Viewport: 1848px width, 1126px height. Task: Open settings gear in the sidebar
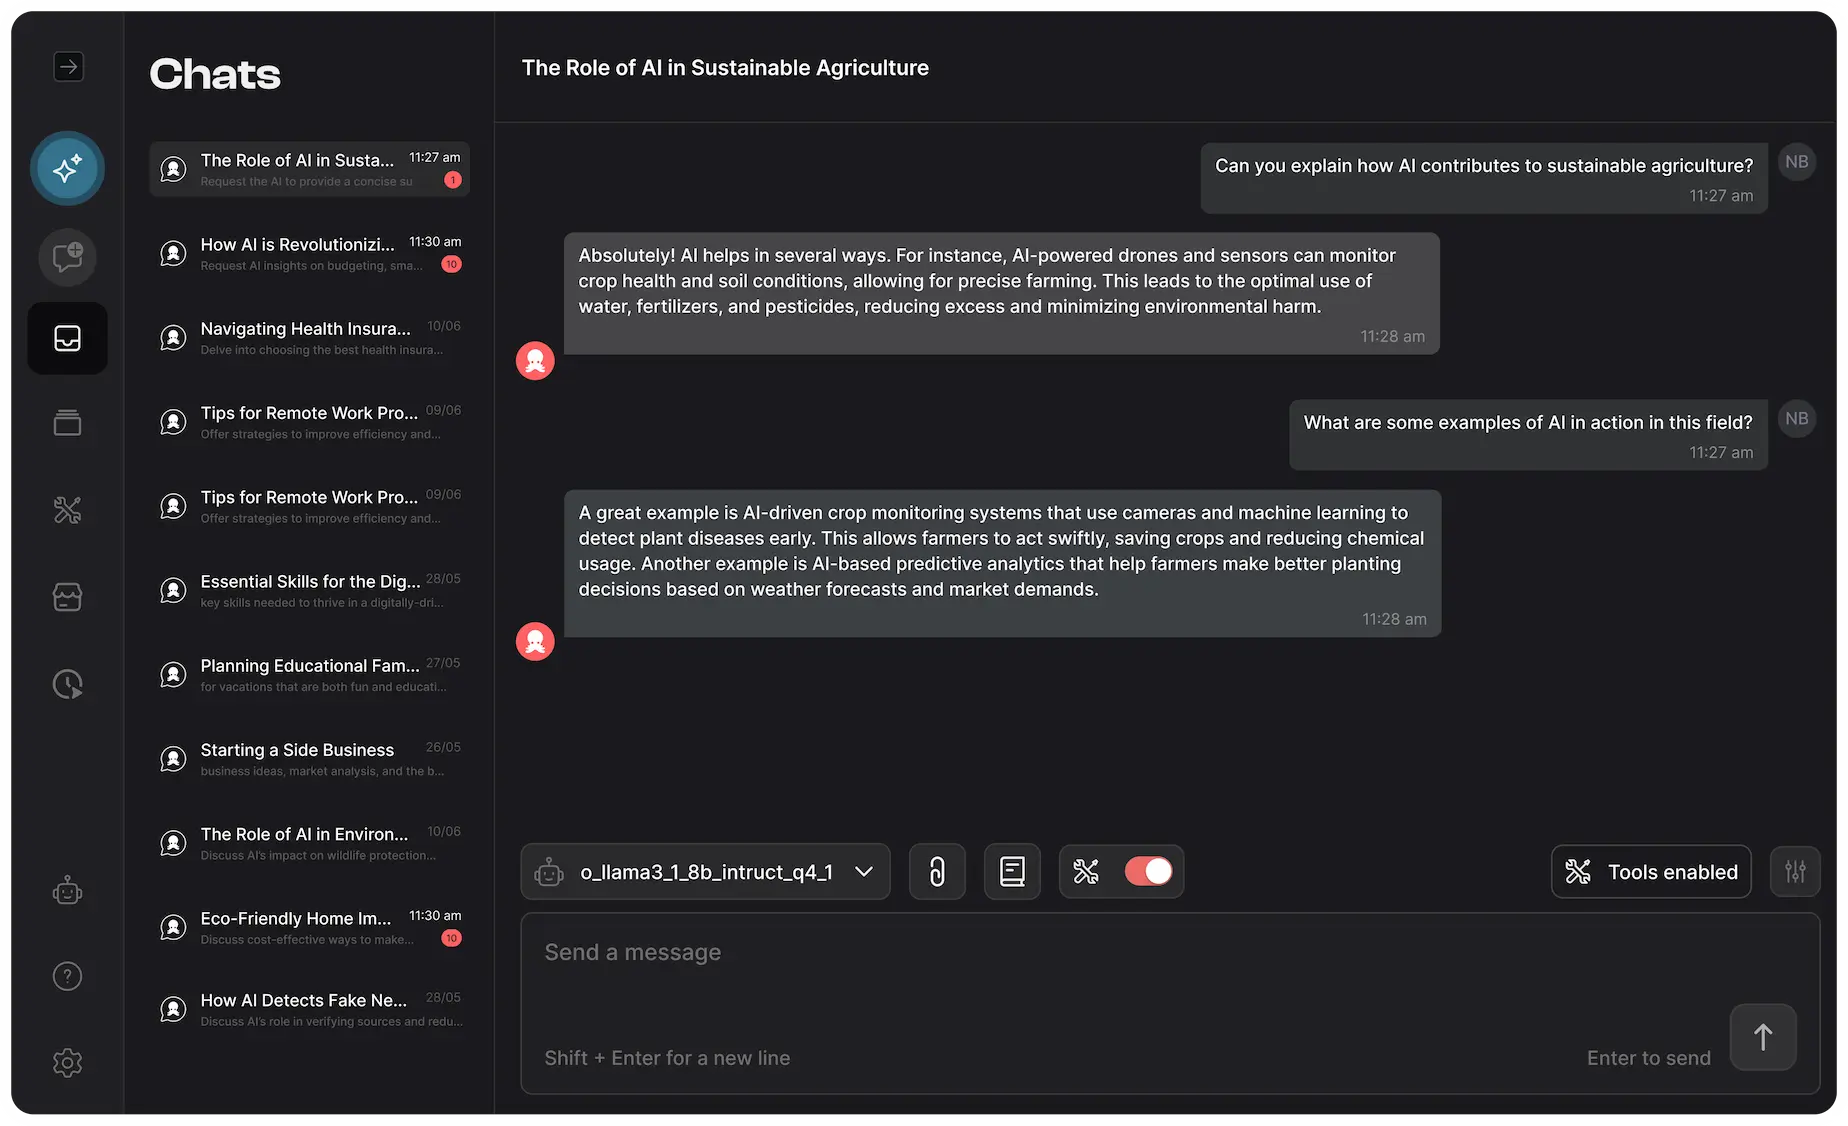pos(67,1062)
